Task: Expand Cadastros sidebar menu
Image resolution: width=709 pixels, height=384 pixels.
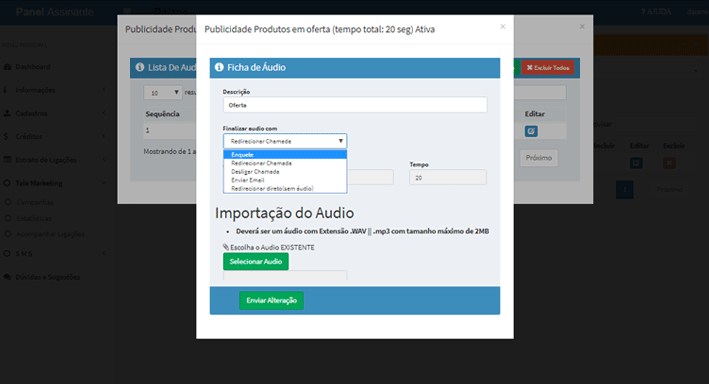Action: (54, 113)
